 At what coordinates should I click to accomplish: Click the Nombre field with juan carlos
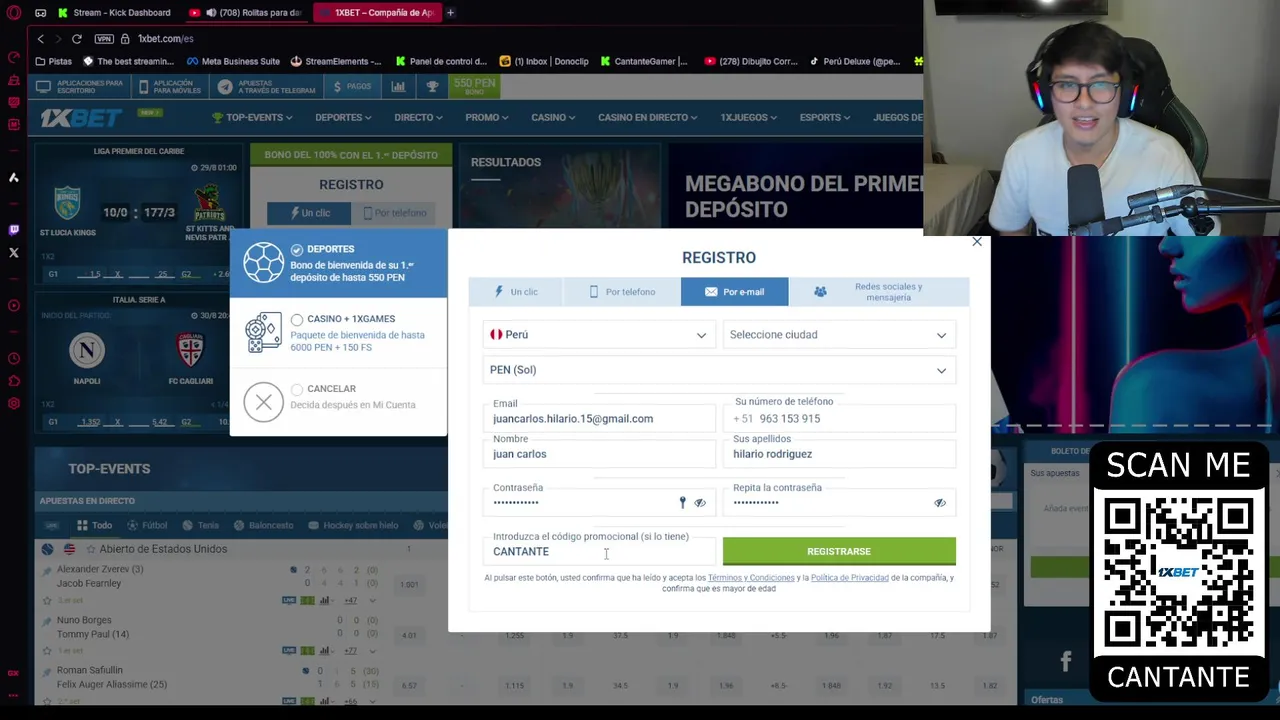[x=599, y=454]
